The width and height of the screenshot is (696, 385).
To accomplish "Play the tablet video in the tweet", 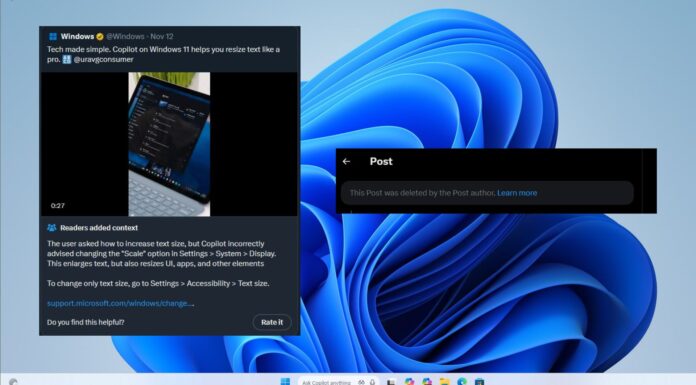I will [169, 144].
